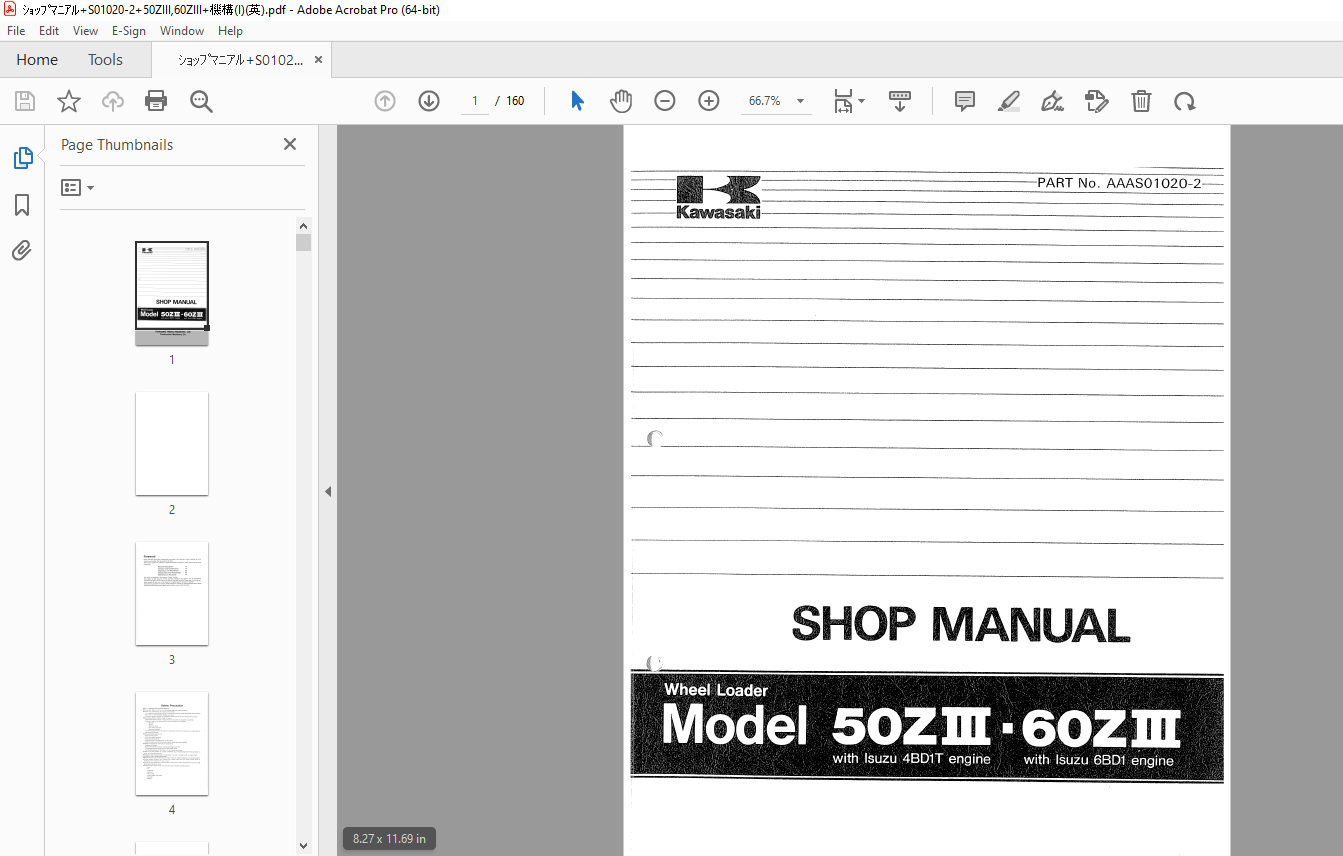Open the fit page options icon

point(844,101)
